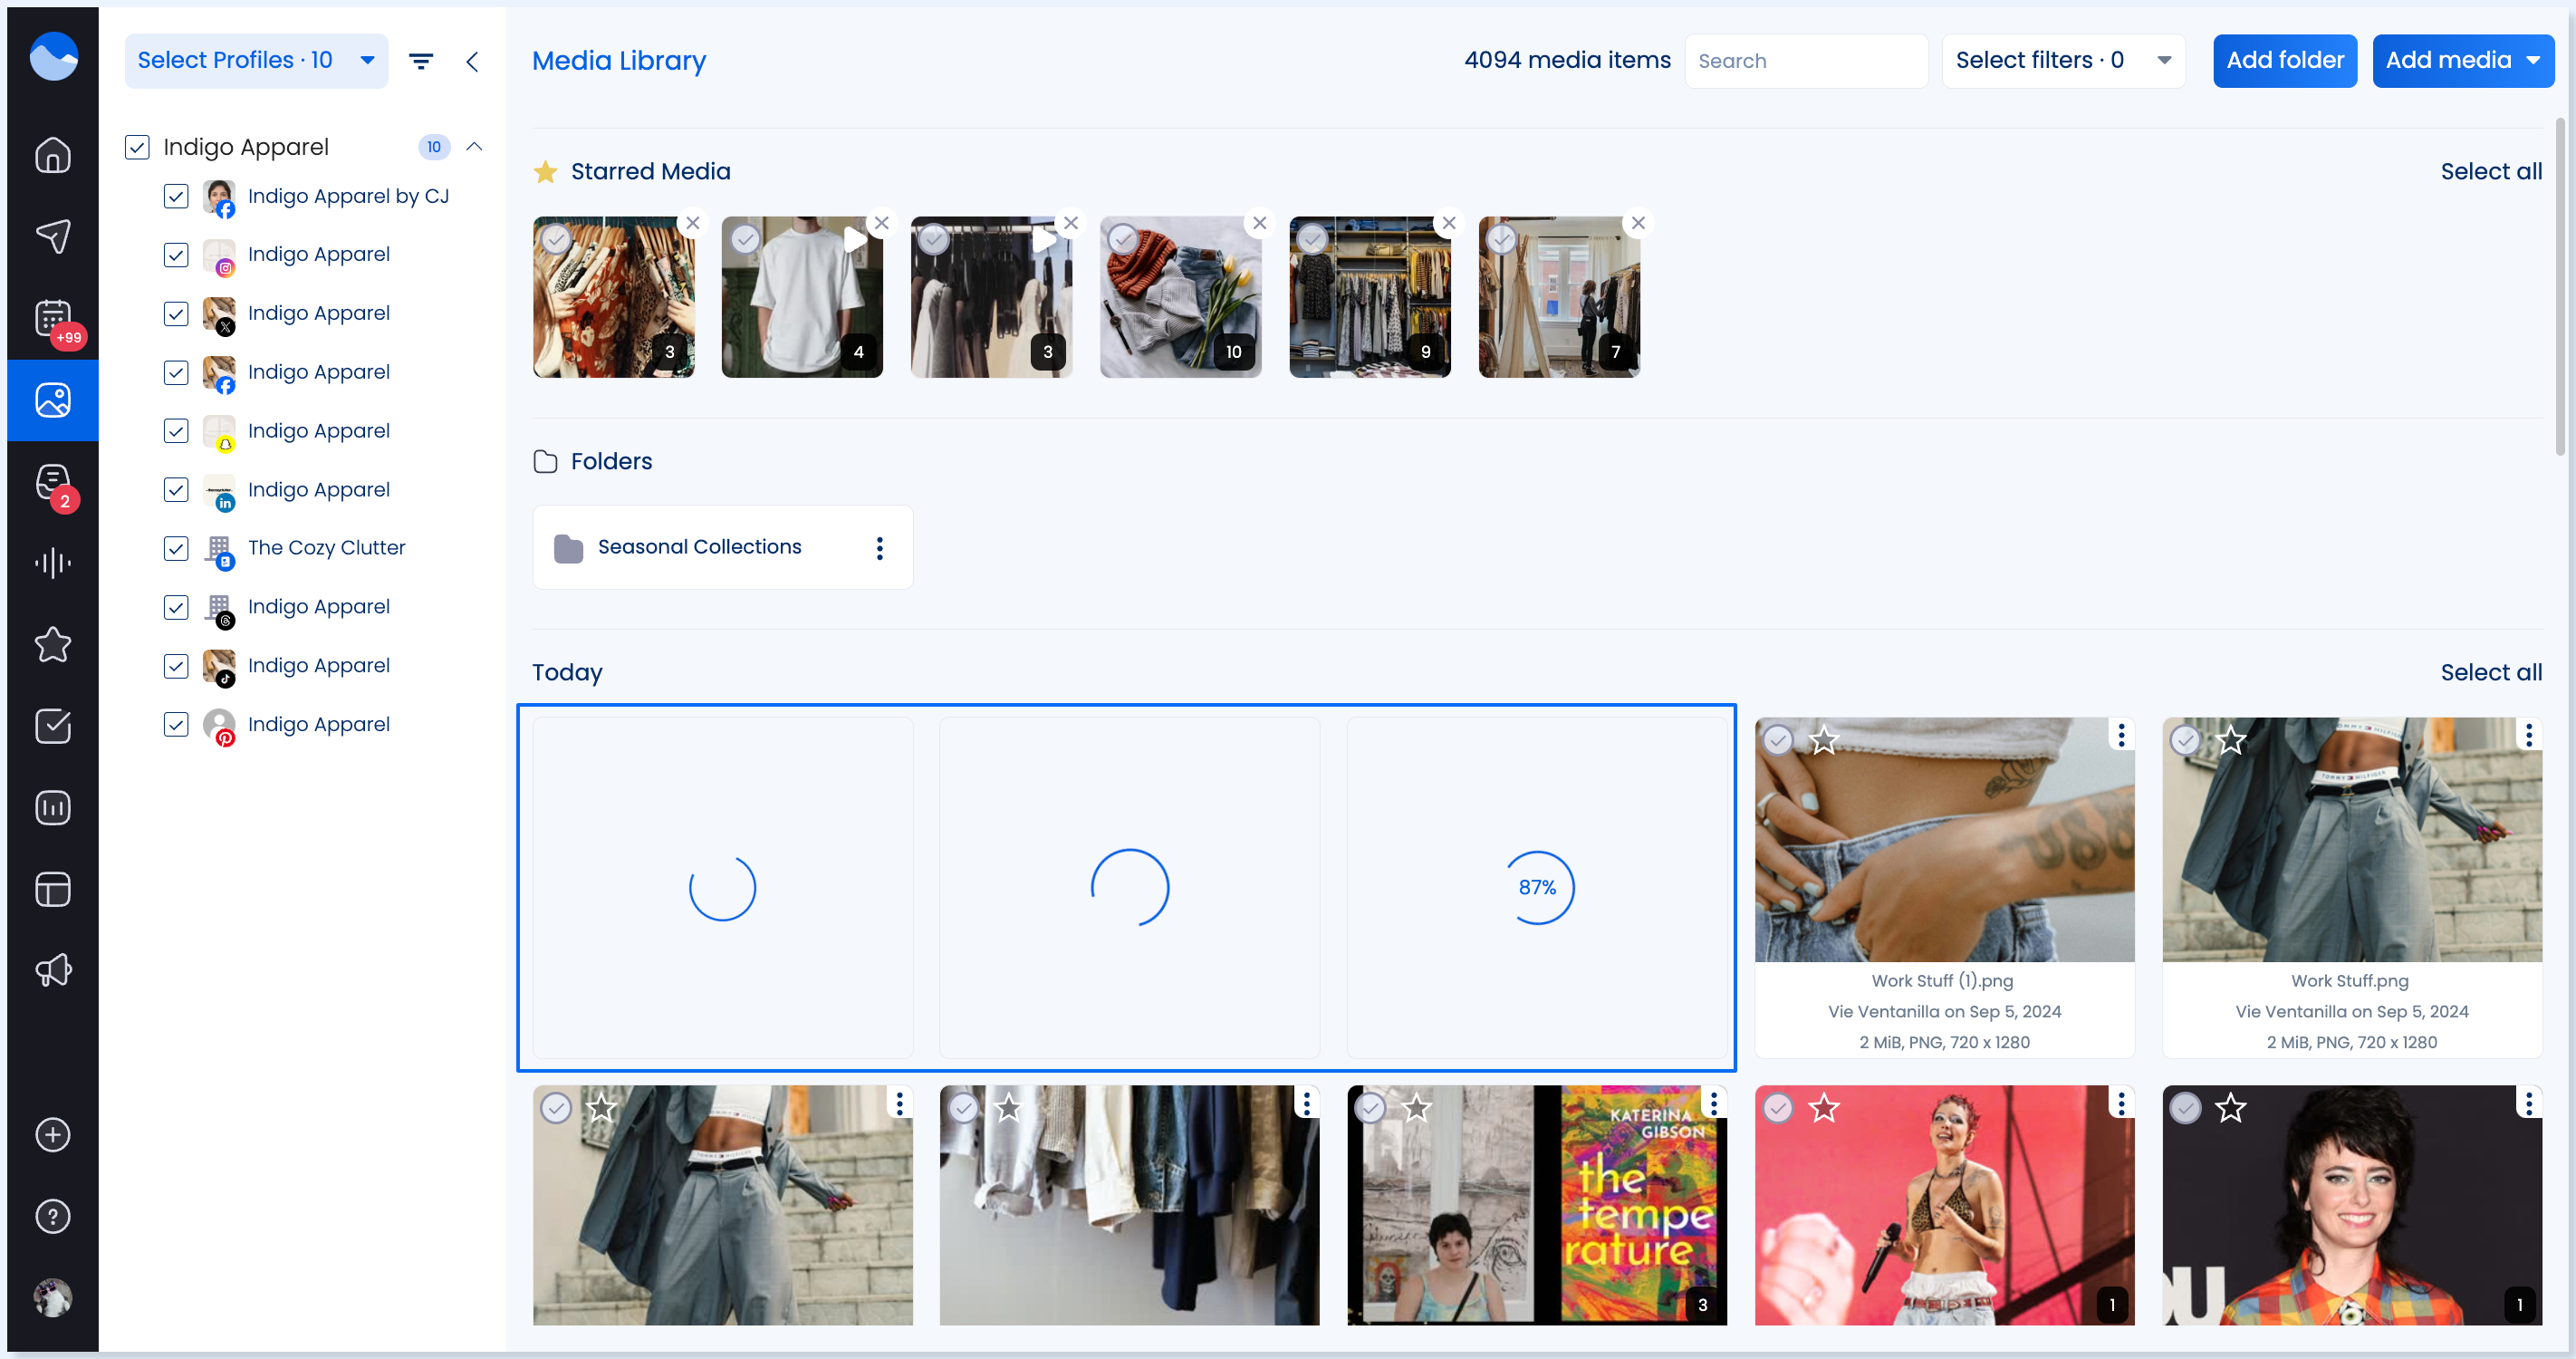Uncheck the X (Twitter) Indigo Apparel profile

176,314
